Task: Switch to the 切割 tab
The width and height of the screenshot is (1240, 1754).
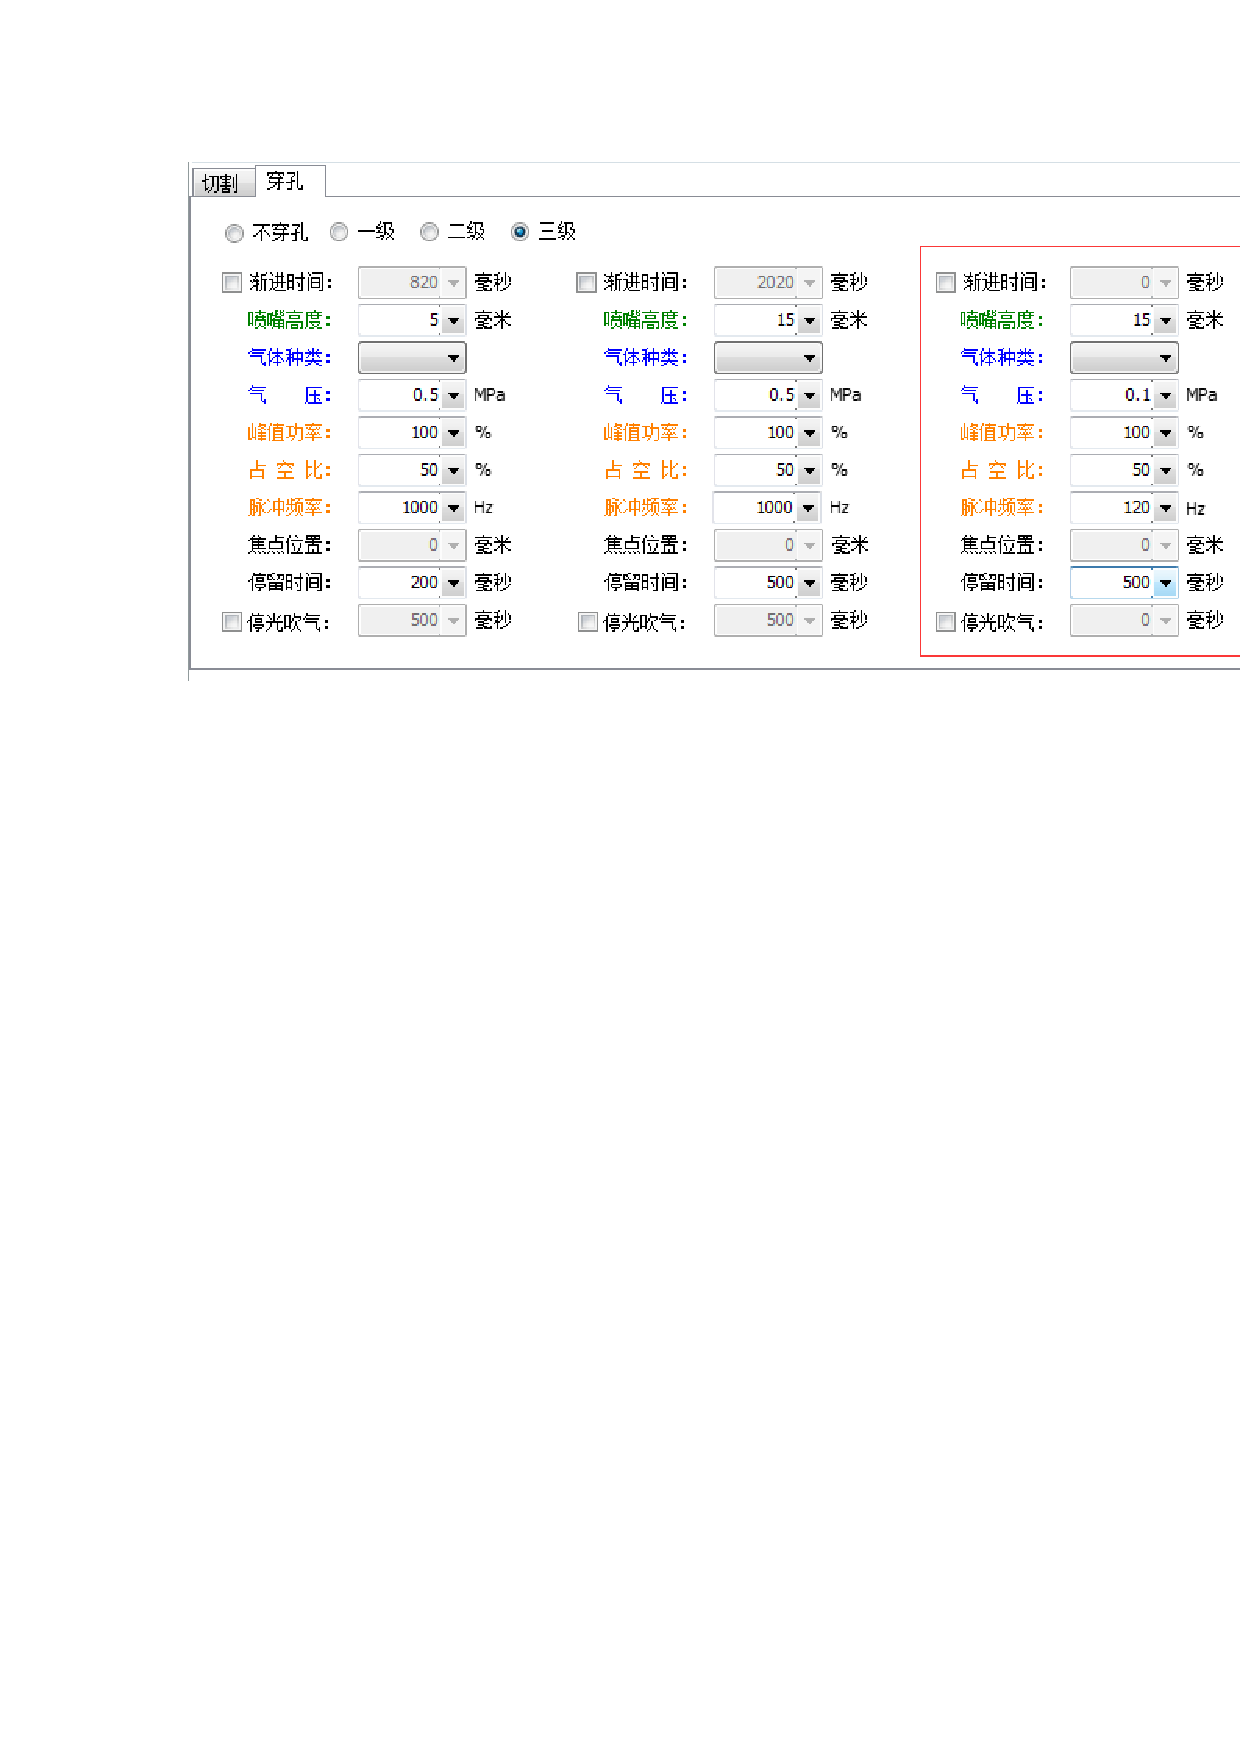Action: (x=222, y=183)
